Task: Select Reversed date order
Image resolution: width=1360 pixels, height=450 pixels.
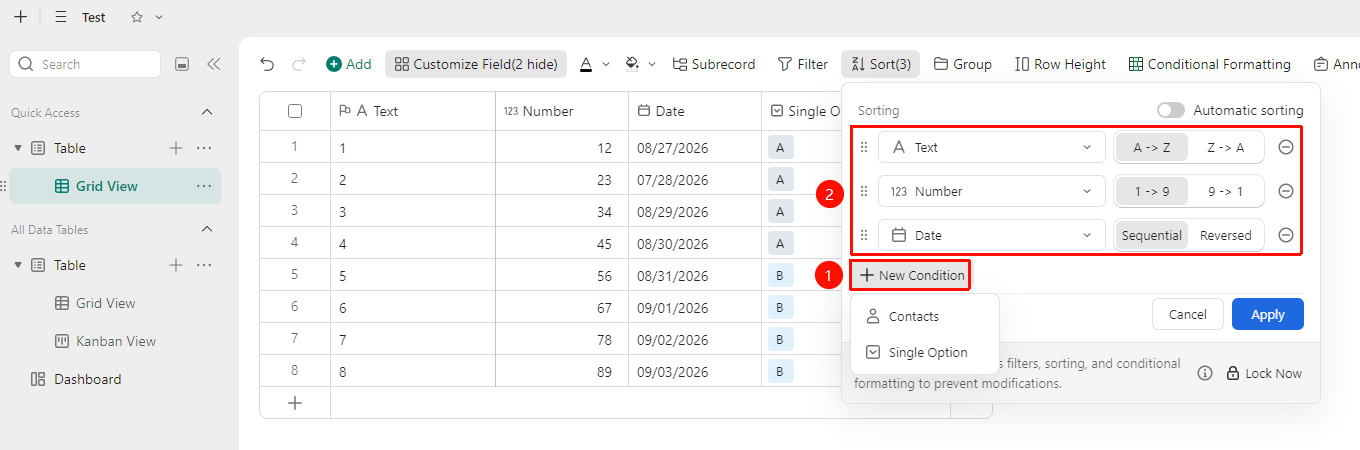Action: click(1226, 235)
